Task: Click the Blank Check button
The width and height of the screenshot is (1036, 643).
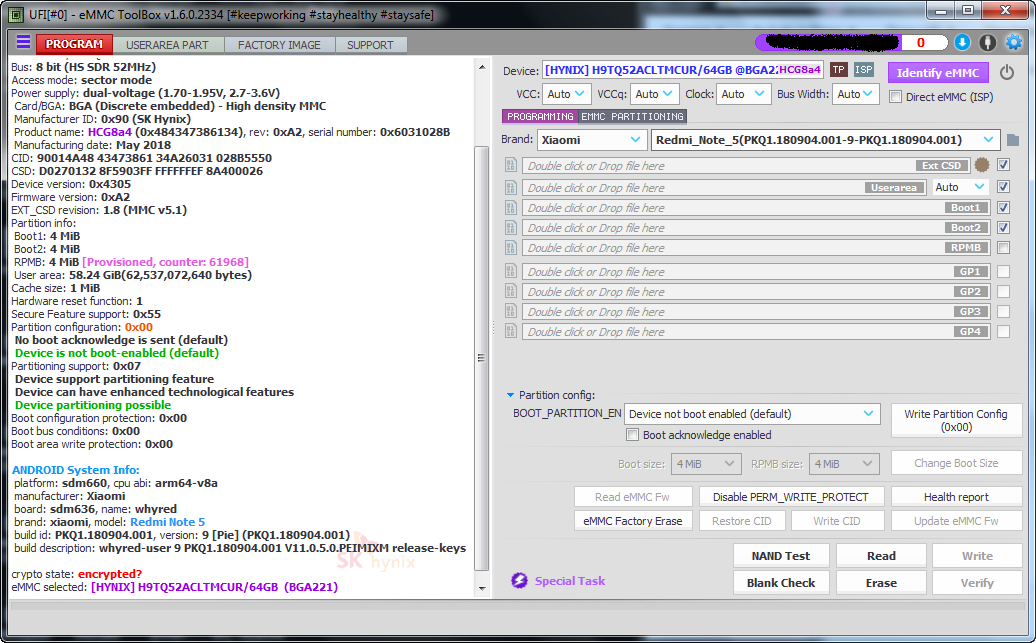Action: 780,583
